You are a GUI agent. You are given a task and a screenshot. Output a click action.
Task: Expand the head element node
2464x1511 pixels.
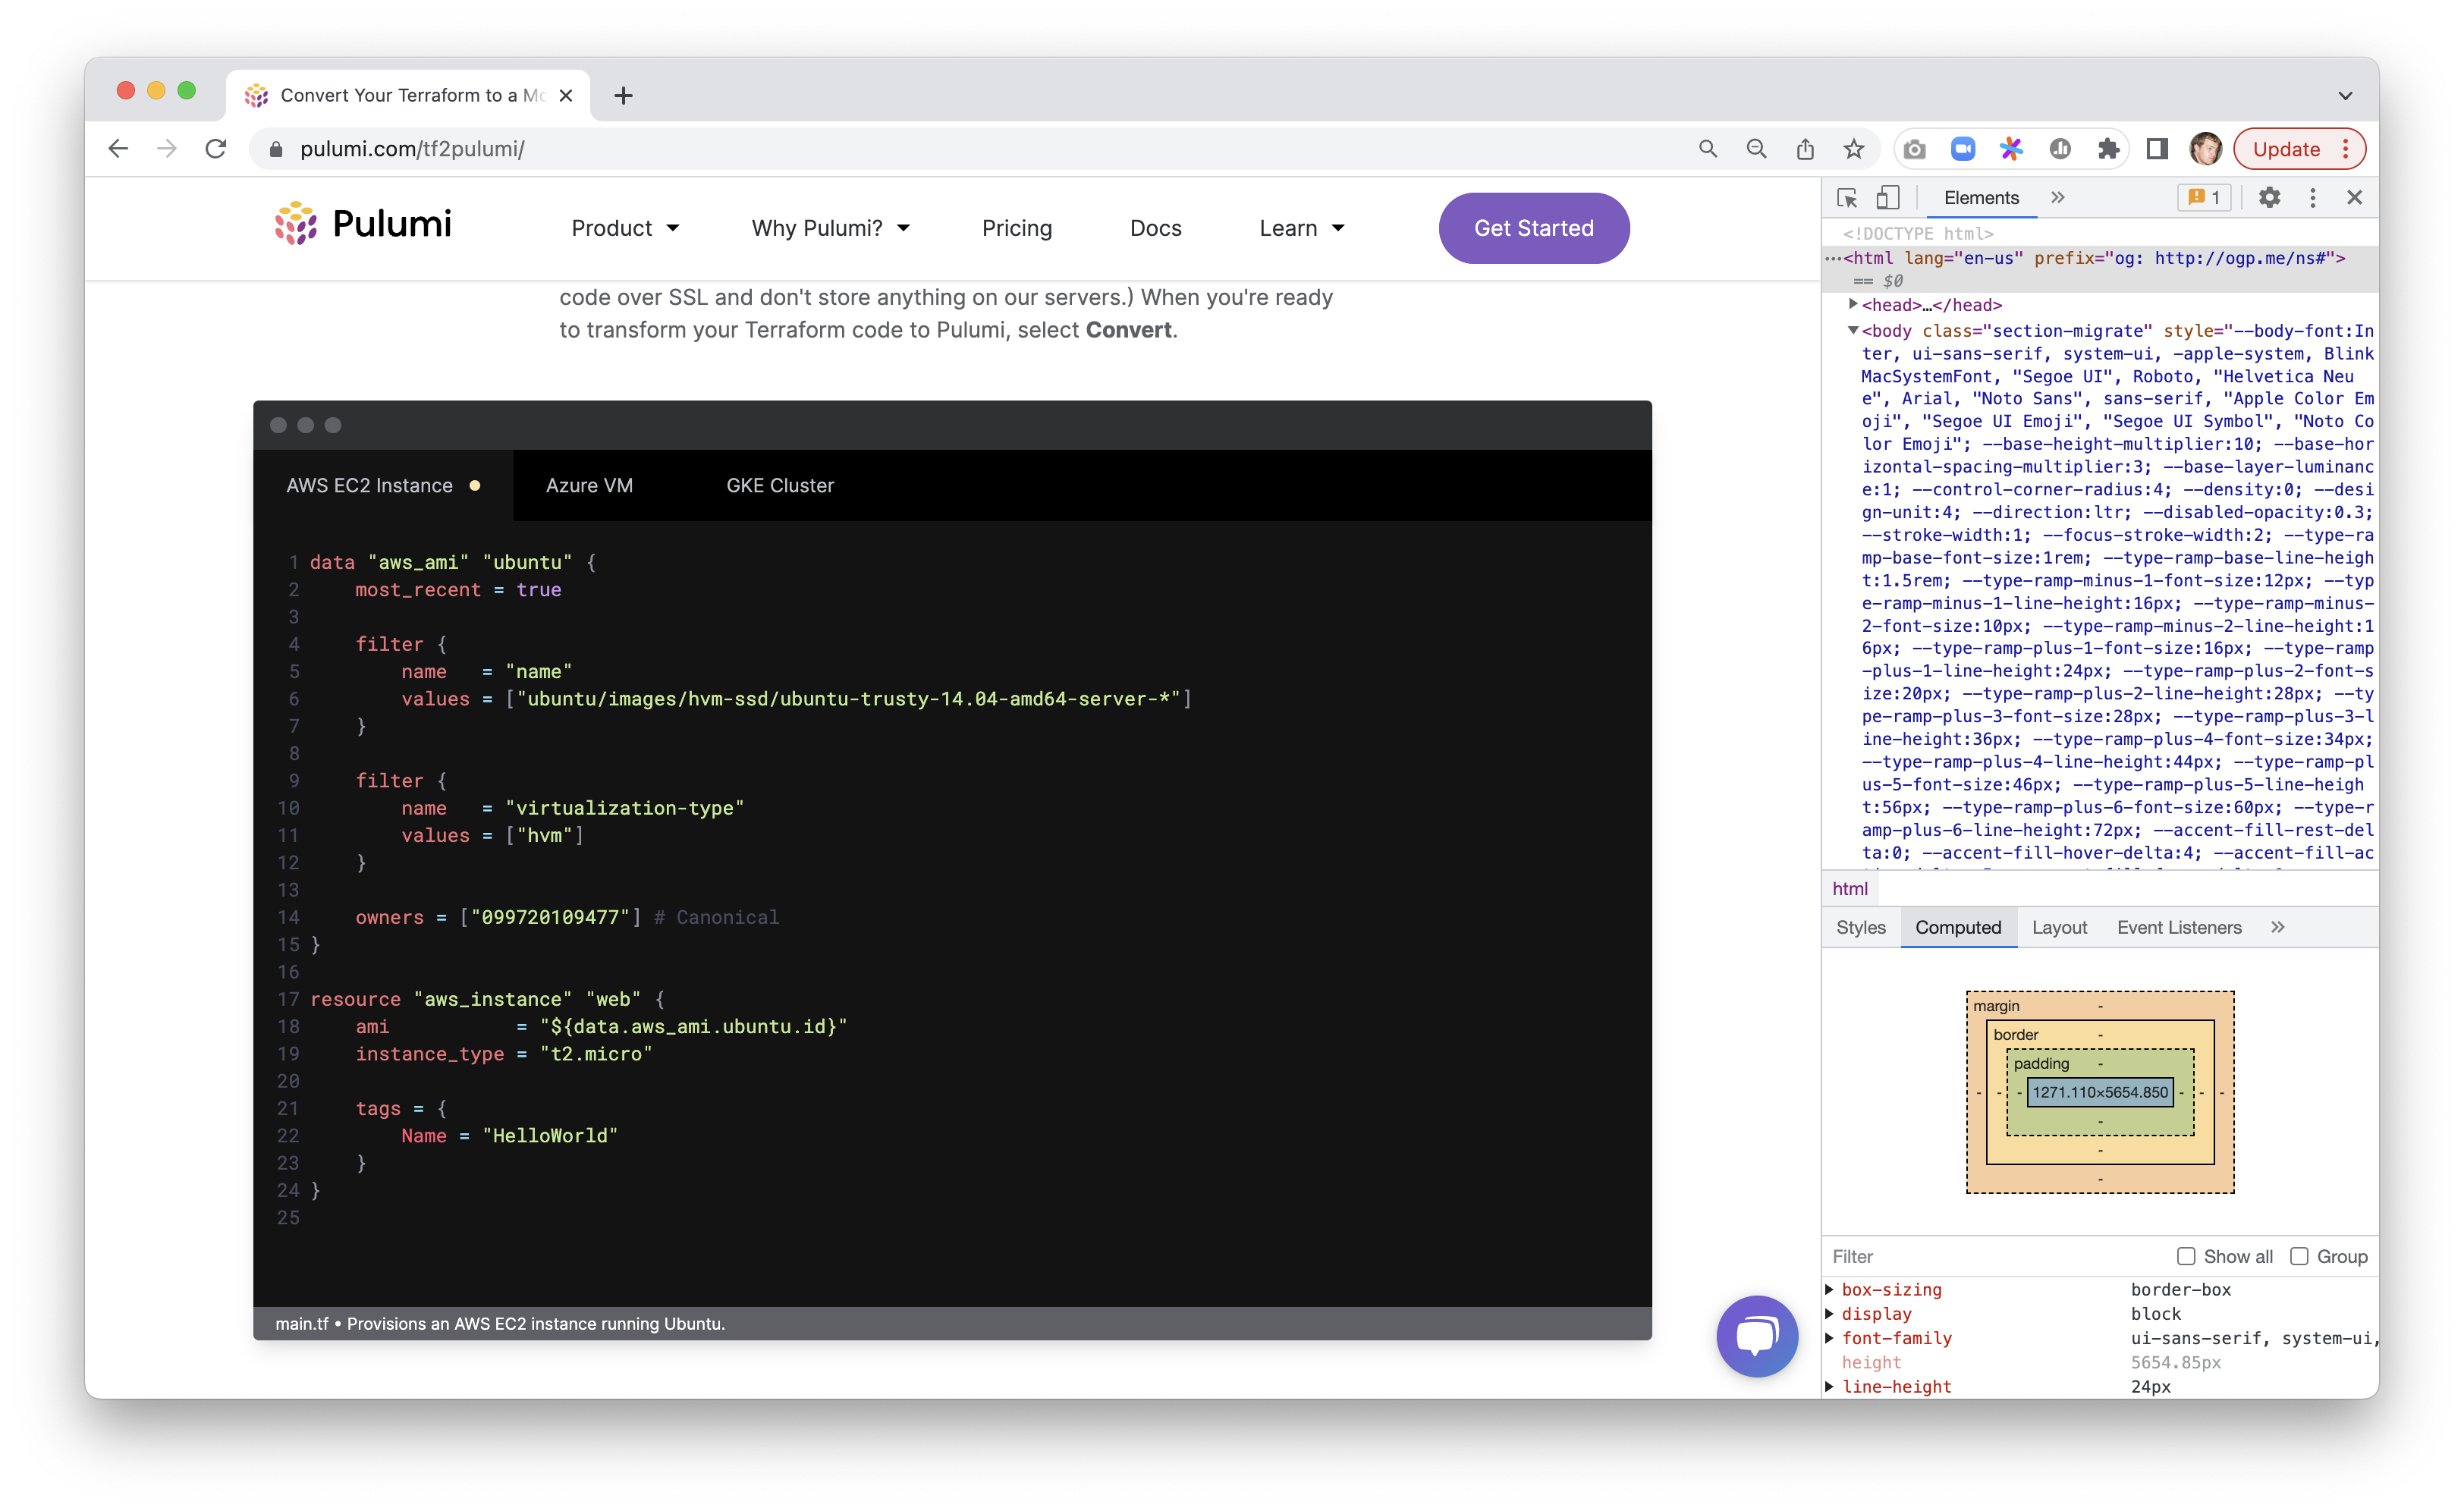coord(1853,304)
